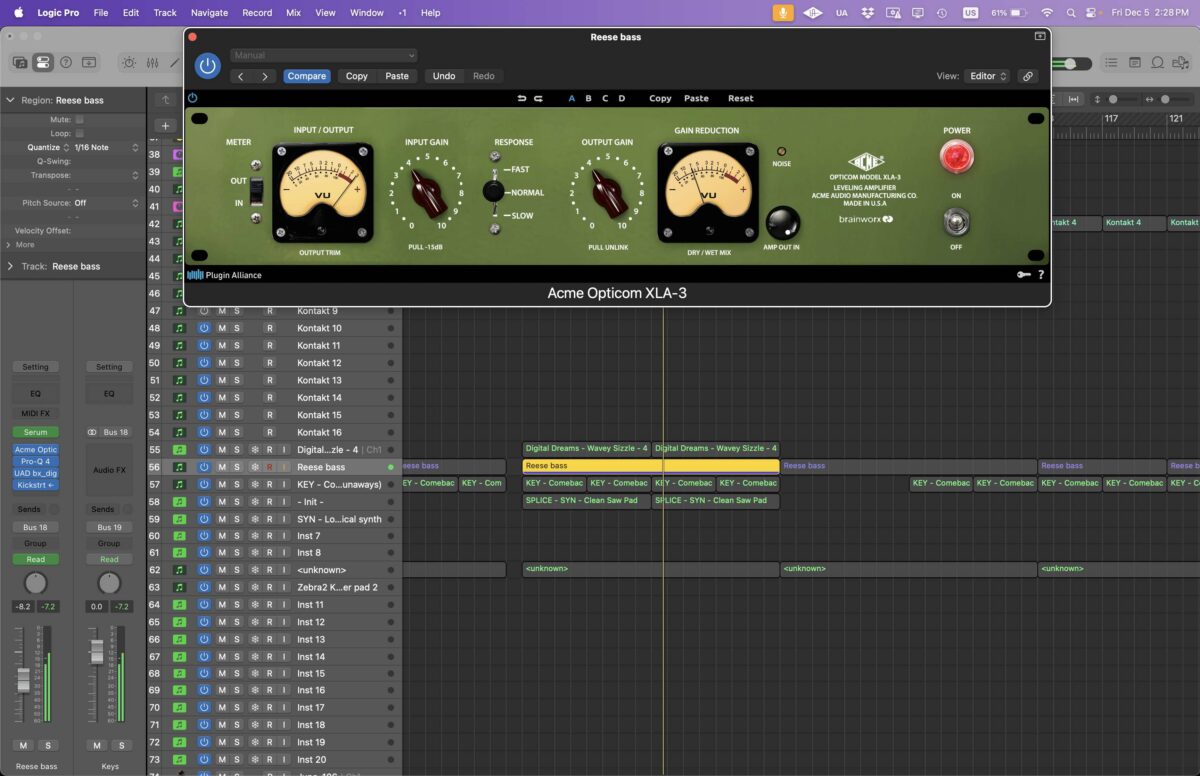
Task: Solo the Kontakt 12 track
Action: [237, 363]
